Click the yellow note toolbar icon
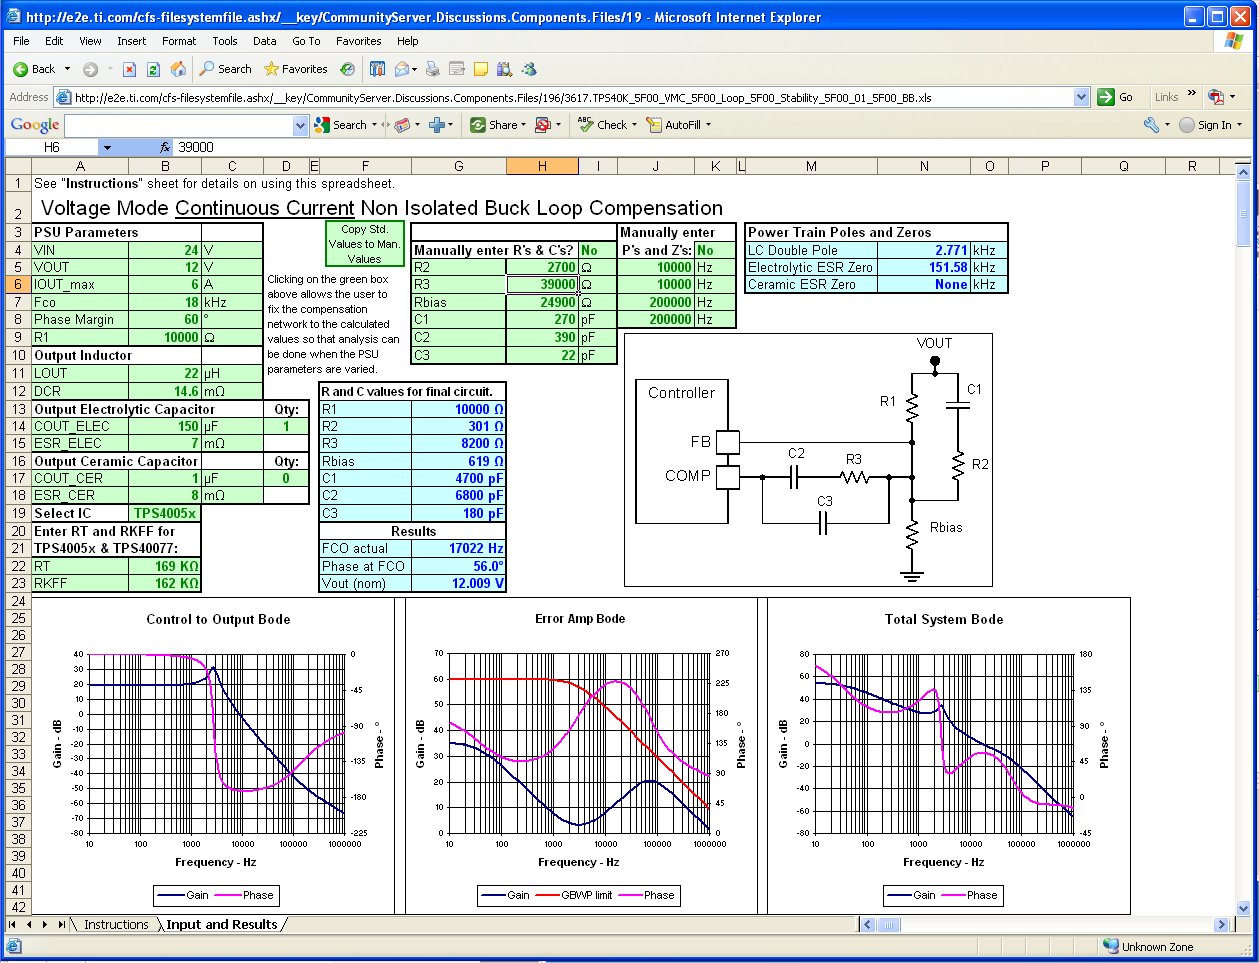The image size is (1259, 963). pyautogui.click(x=481, y=69)
